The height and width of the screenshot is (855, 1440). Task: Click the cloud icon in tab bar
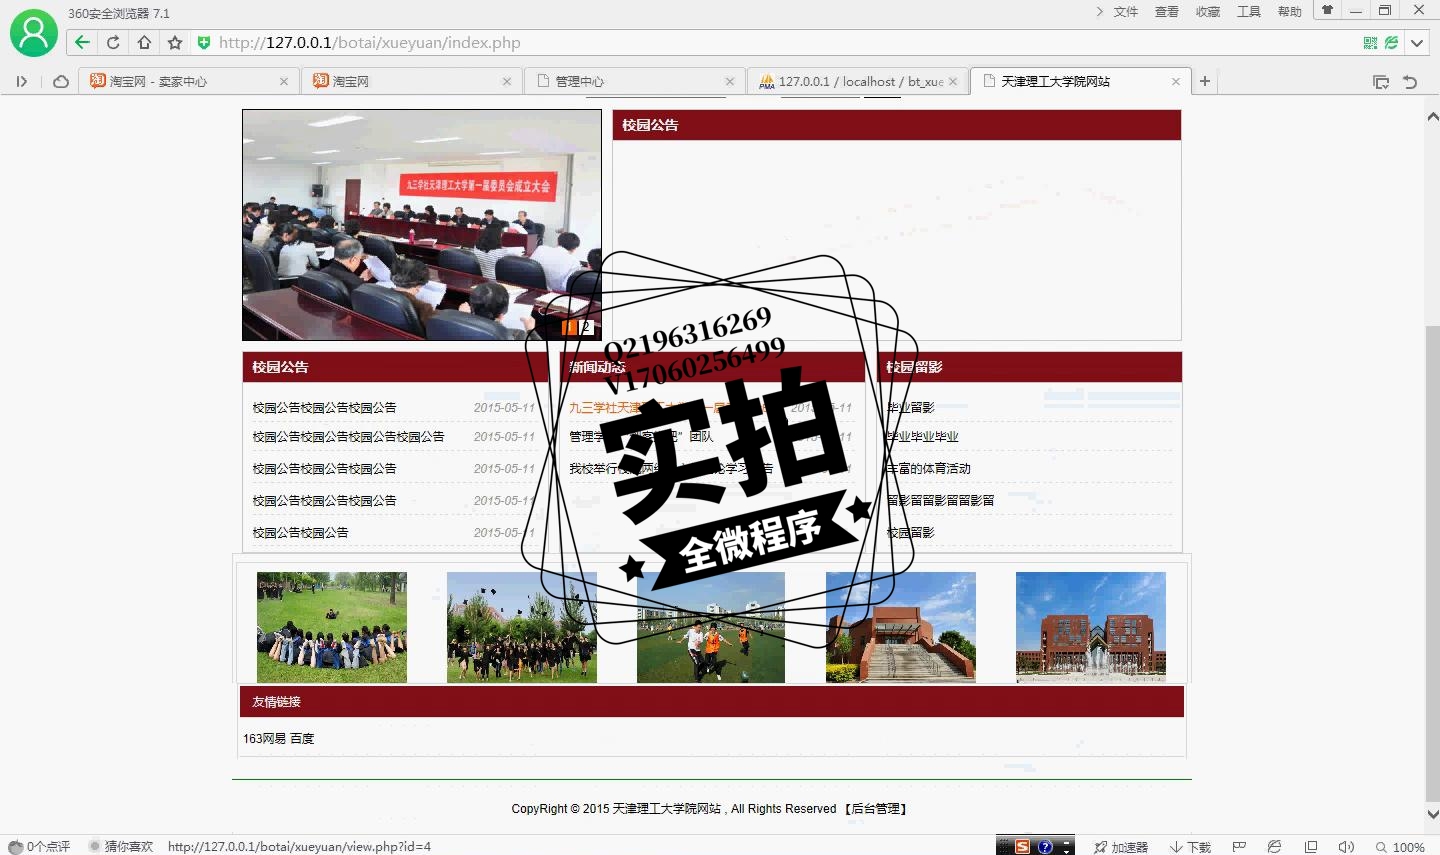(x=60, y=81)
